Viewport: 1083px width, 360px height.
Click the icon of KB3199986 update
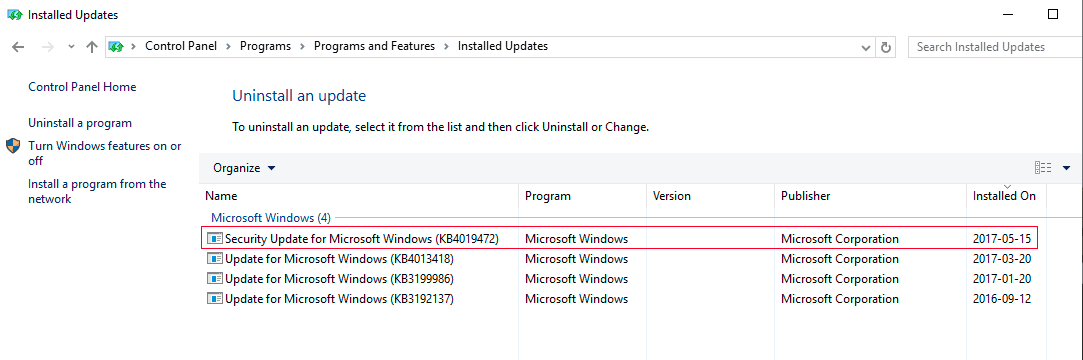215,279
